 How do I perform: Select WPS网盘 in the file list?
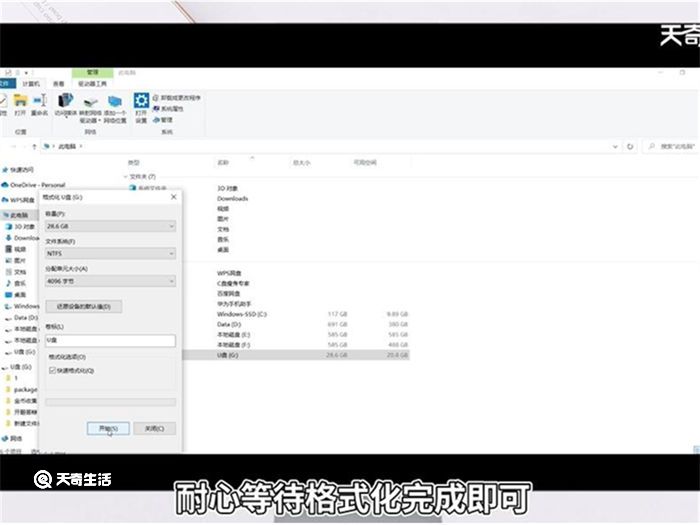coord(229,273)
